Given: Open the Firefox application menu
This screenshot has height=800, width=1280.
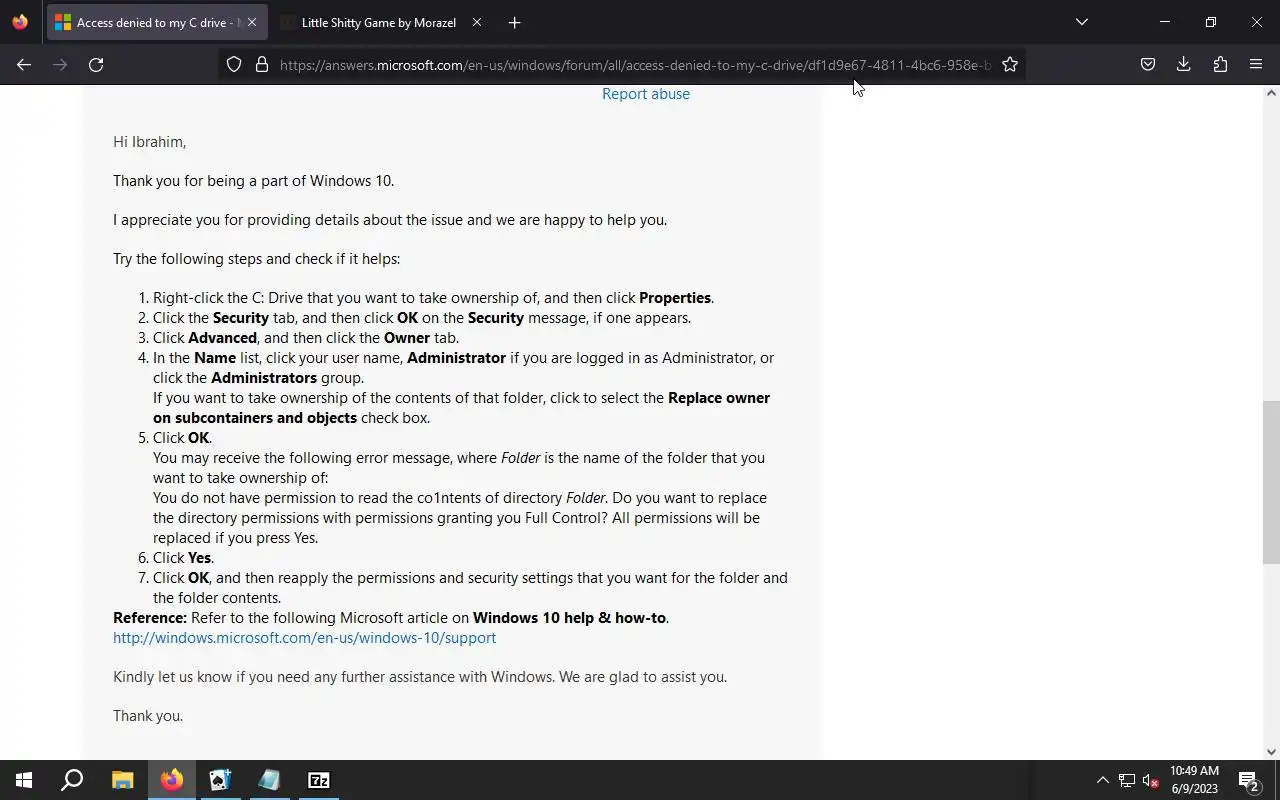Looking at the screenshot, I should pyautogui.click(x=1256, y=65).
